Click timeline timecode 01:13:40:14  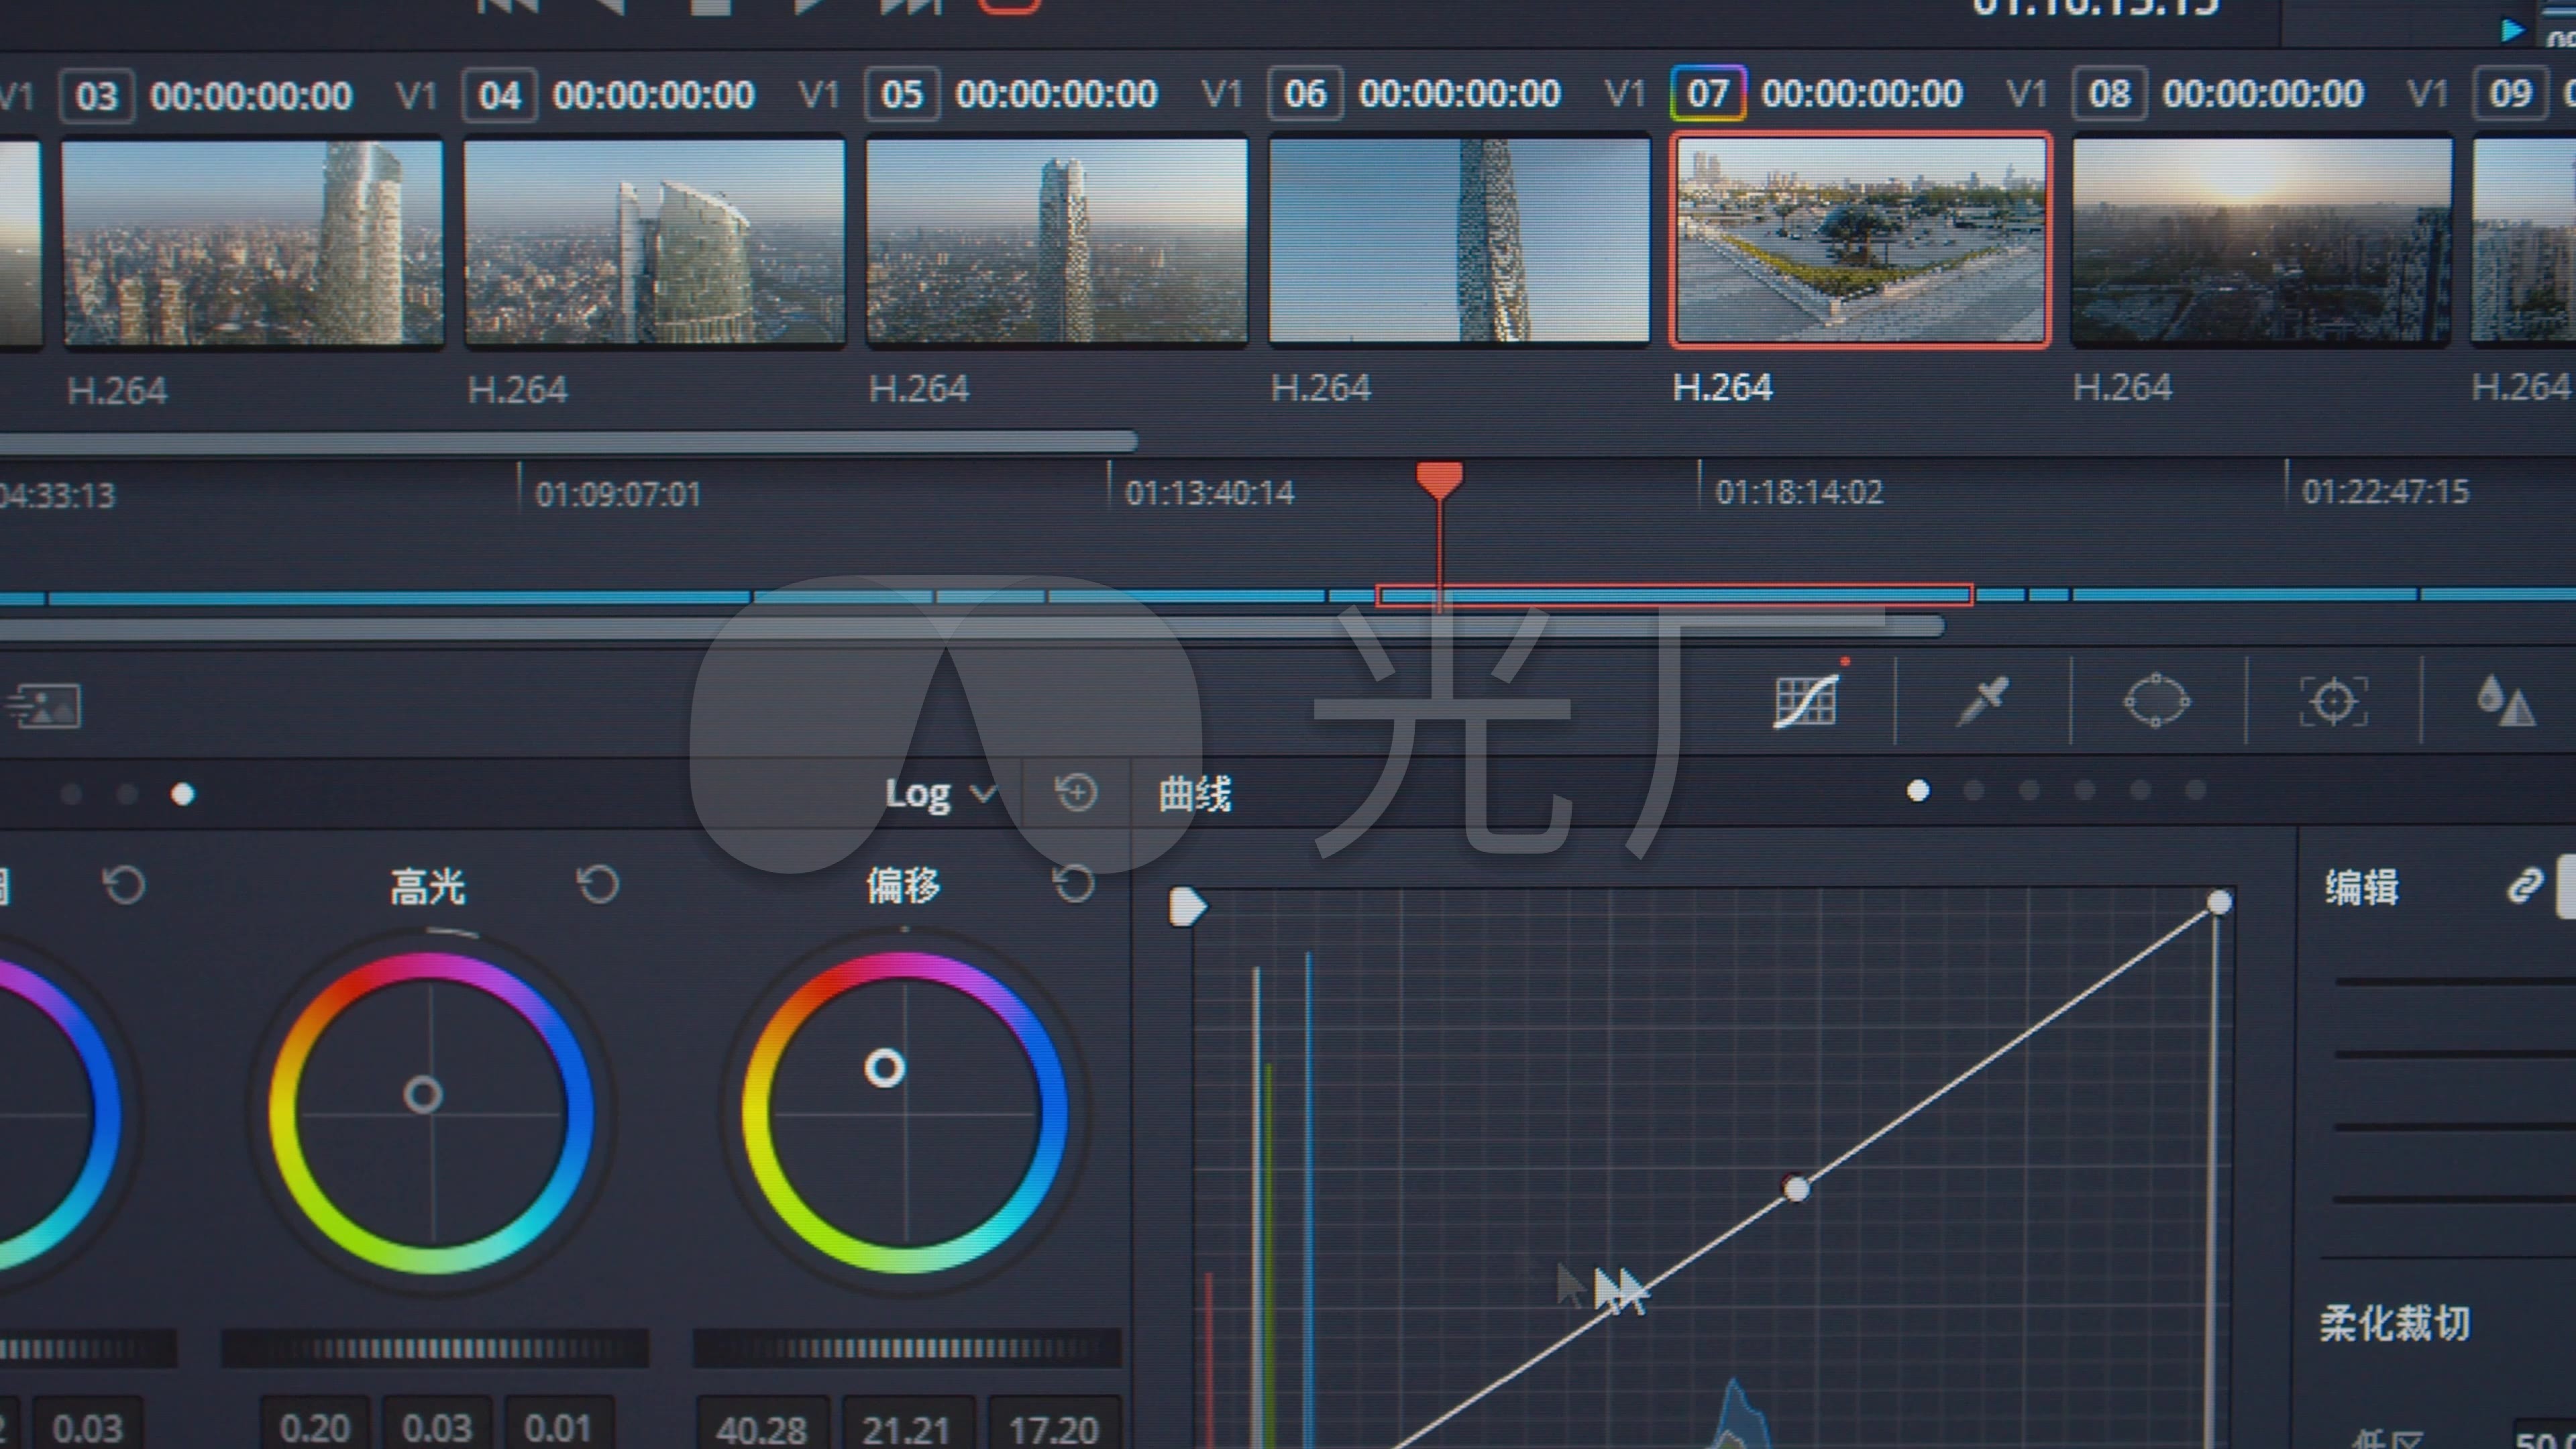(1209, 493)
